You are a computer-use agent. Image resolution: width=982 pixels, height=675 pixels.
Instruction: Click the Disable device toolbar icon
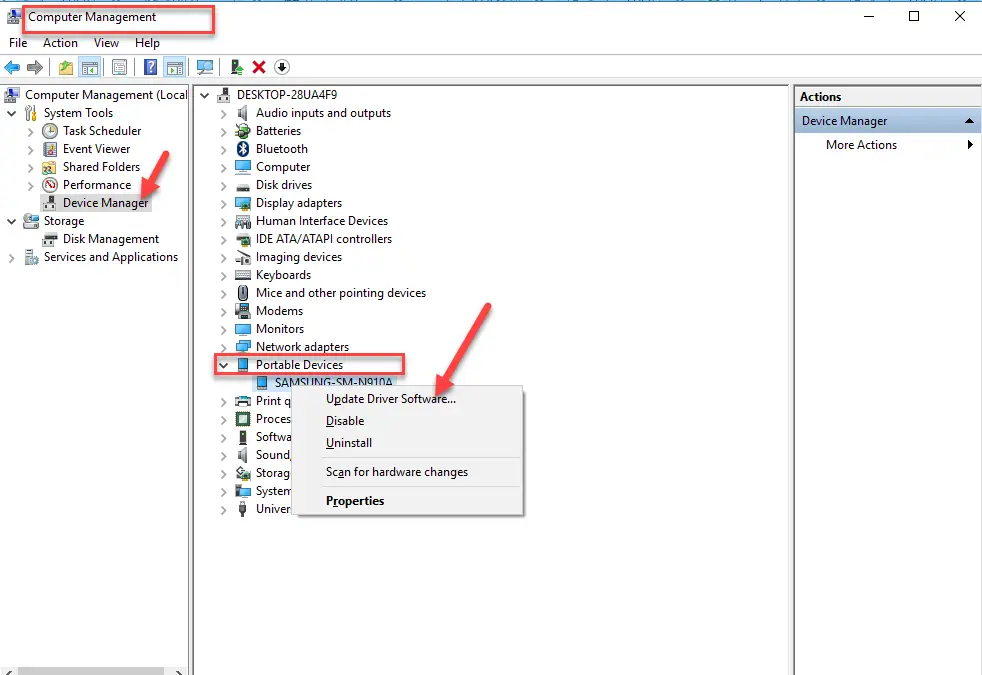(281, 67)
